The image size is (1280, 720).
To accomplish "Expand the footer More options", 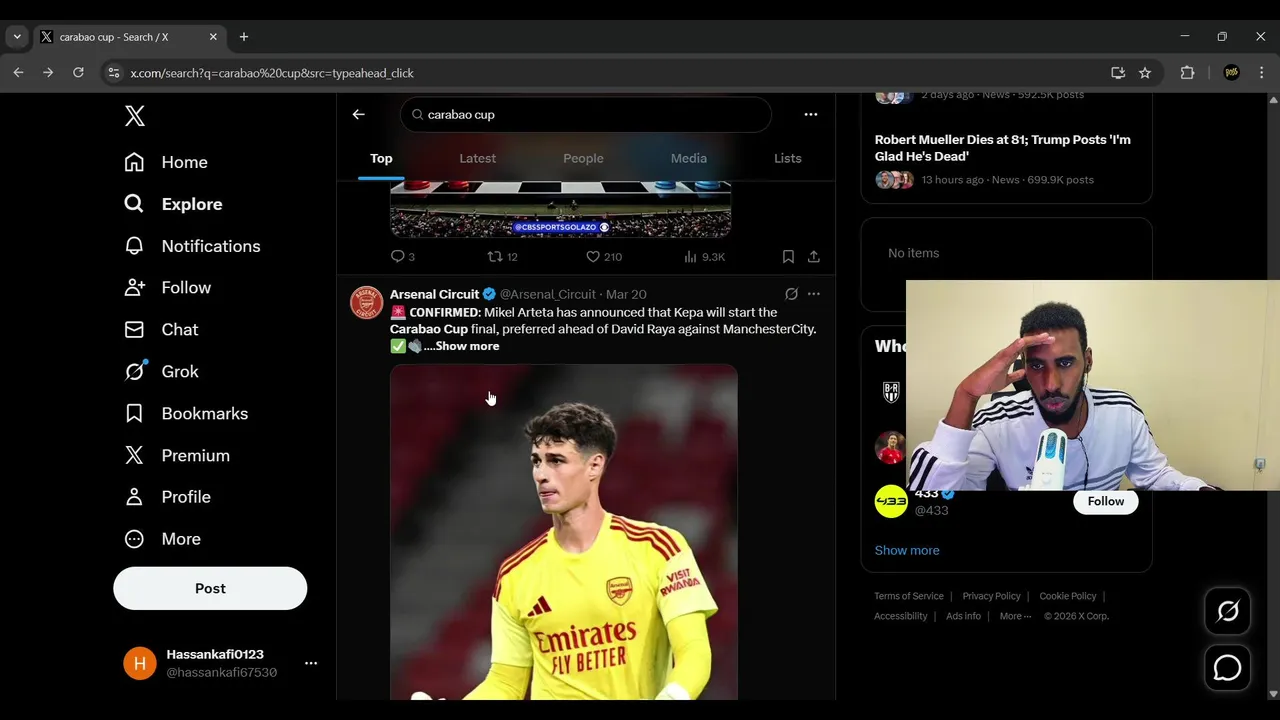I will 1015,616.
